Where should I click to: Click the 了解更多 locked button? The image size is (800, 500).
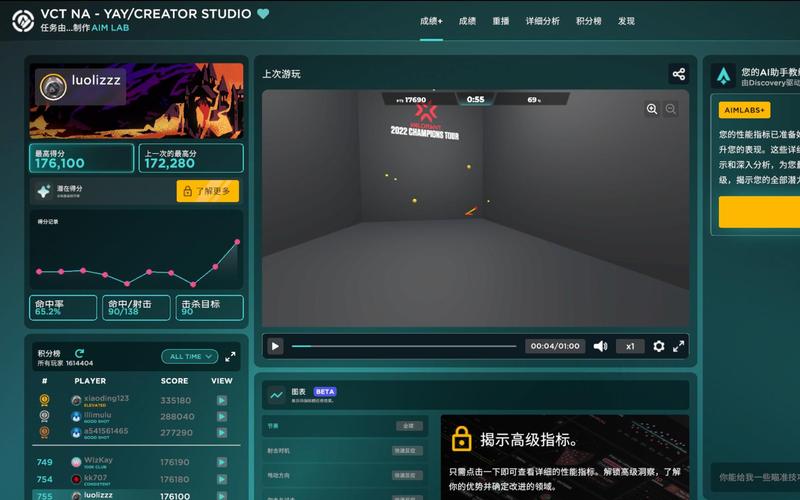208,191
